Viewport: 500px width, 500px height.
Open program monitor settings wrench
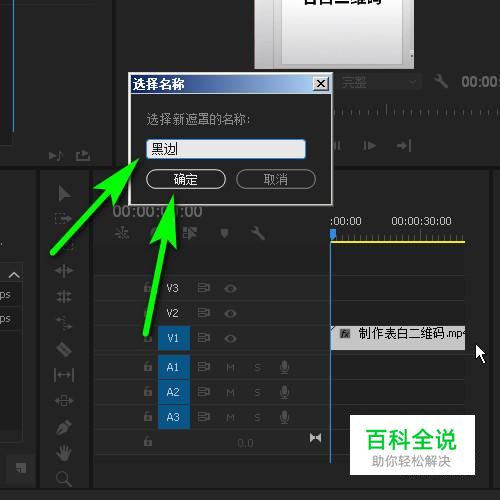click(441, 81)
